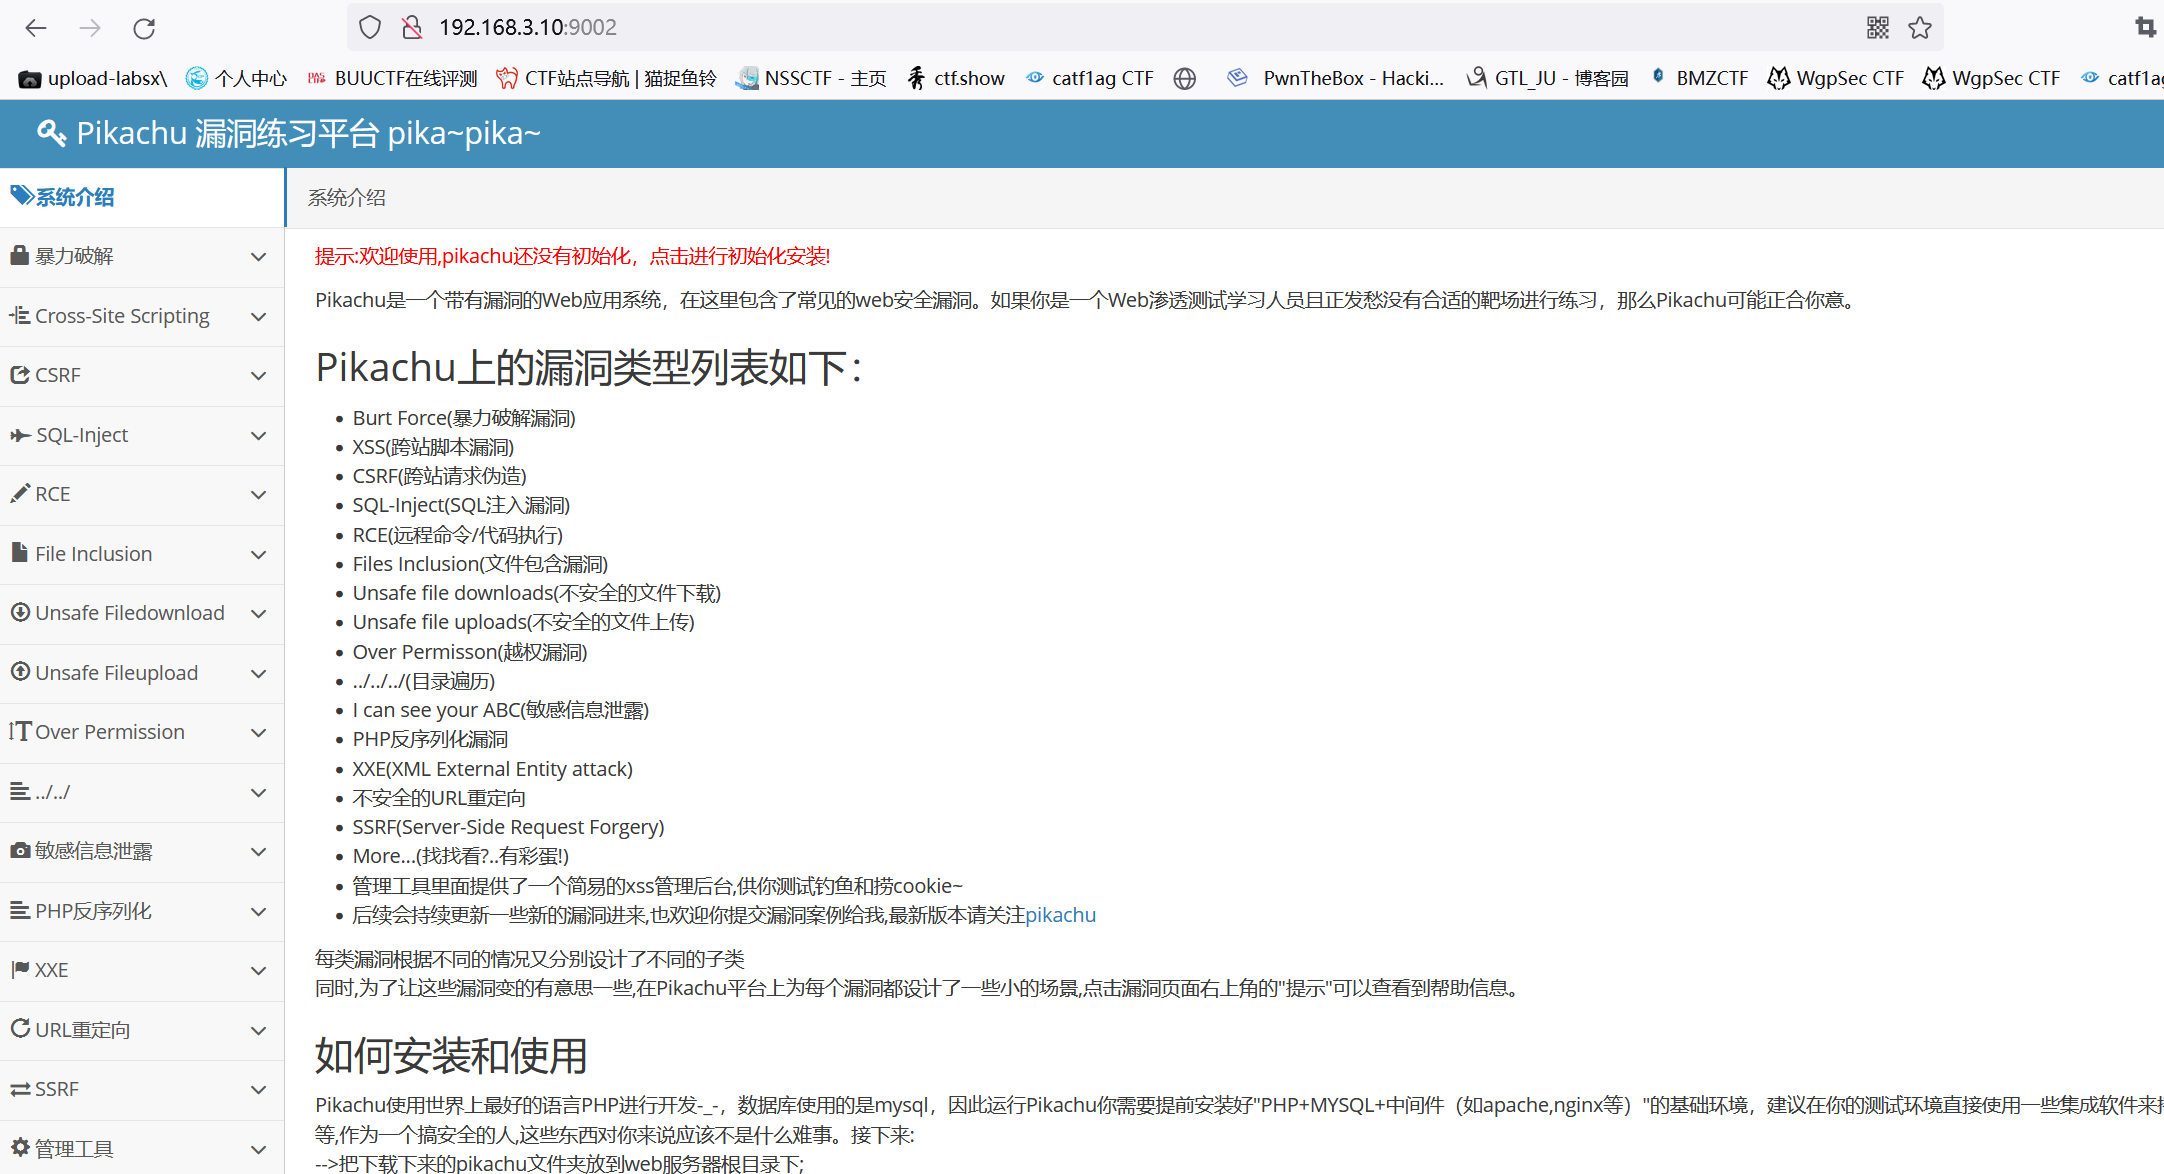Expand the Unsafe Filedownload chevron
Viewport: 2164px width, 1174px height.
pos(259,614)
